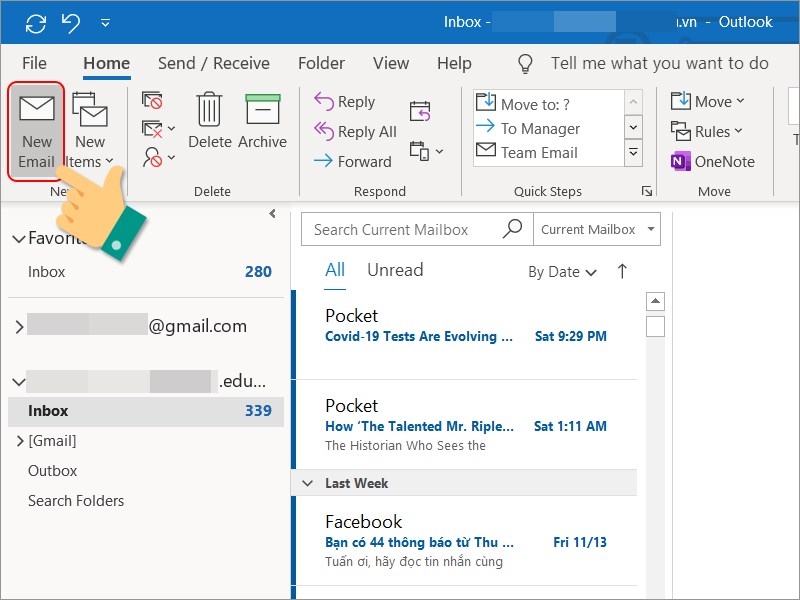This screenshot has width=800, height=600.
Task: Collapse the Favorites section
Action: pos(19,239)
